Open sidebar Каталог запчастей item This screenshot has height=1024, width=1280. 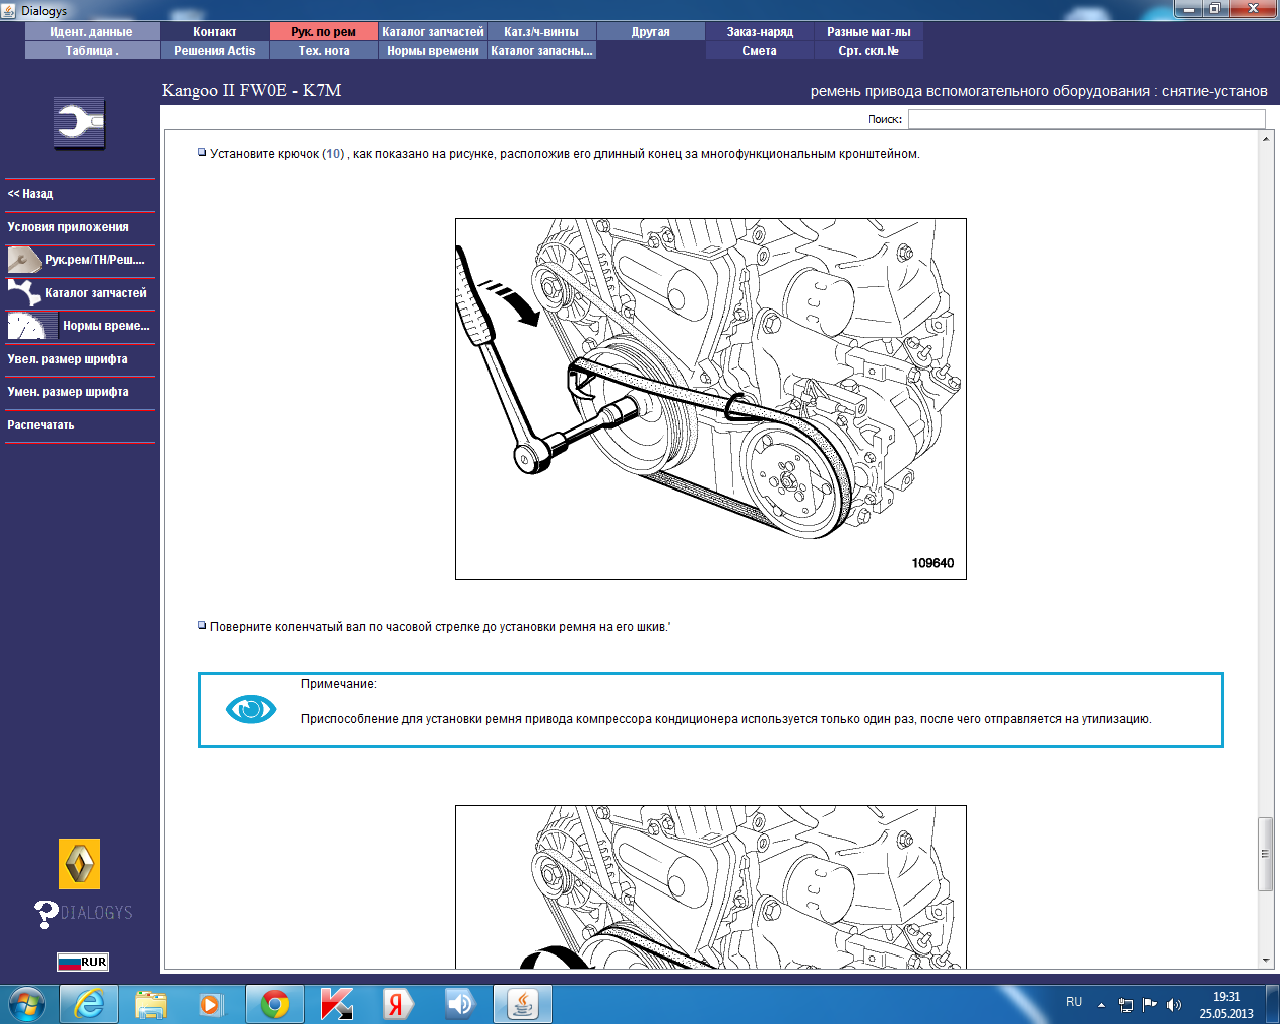[80, 293]
